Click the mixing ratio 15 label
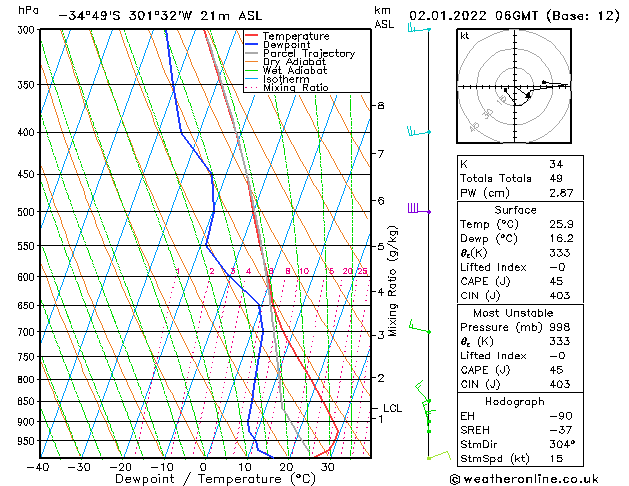This screenshot has width=629, height=486. pos(329,271)
